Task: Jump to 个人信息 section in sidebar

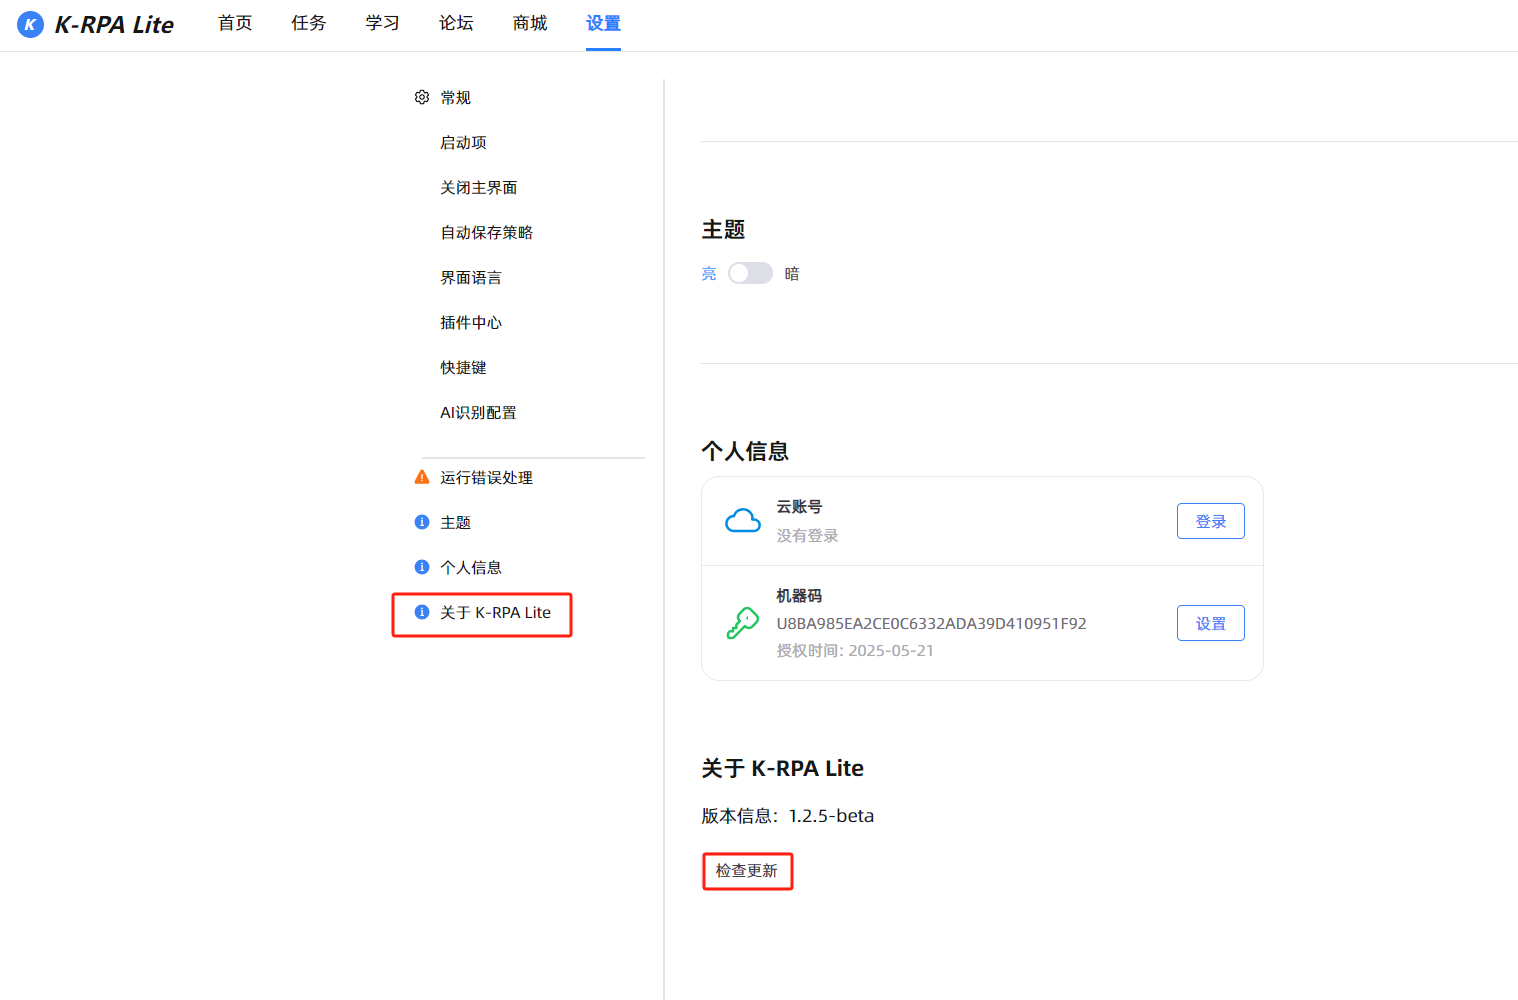Action: pos(471,567)
